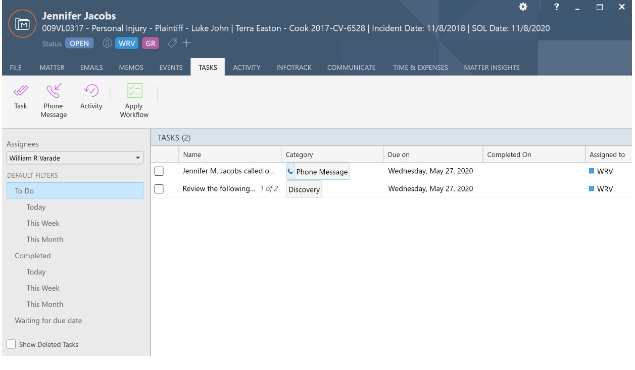
Task: Sort by Assigned to column header
Action: click(x=609, y=154)
